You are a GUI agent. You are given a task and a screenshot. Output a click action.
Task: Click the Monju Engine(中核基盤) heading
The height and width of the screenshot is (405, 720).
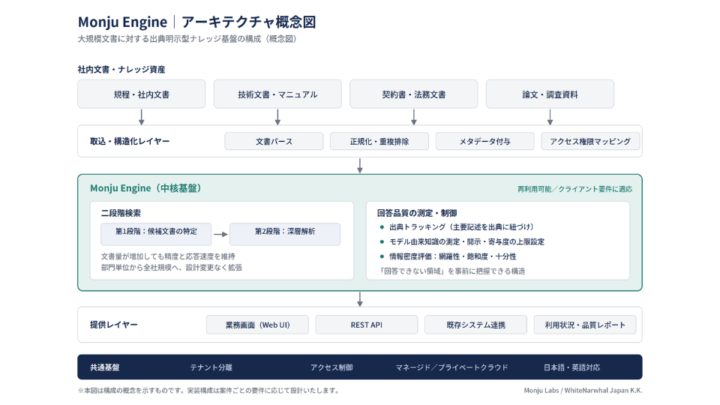pos(146,188)
